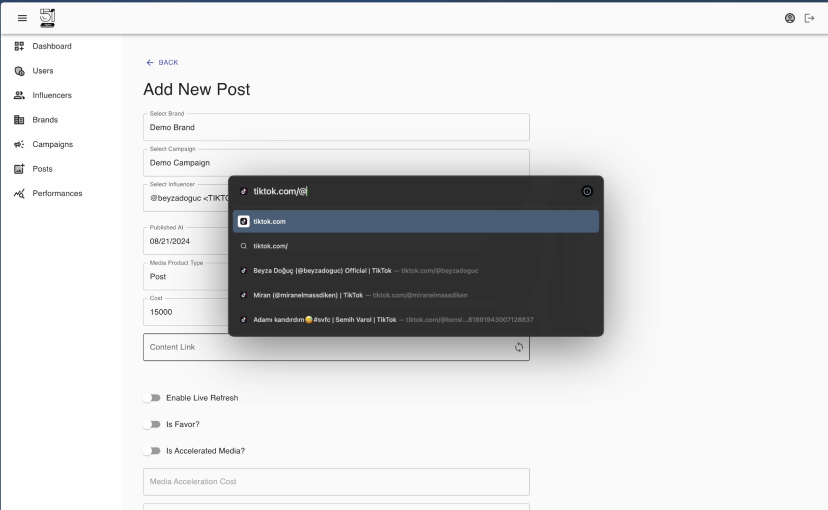Image resolution: width=828 pixels, height=510 pixels.
Task: Open the Select Brand dropdown
Action: (x=336, y=127)
